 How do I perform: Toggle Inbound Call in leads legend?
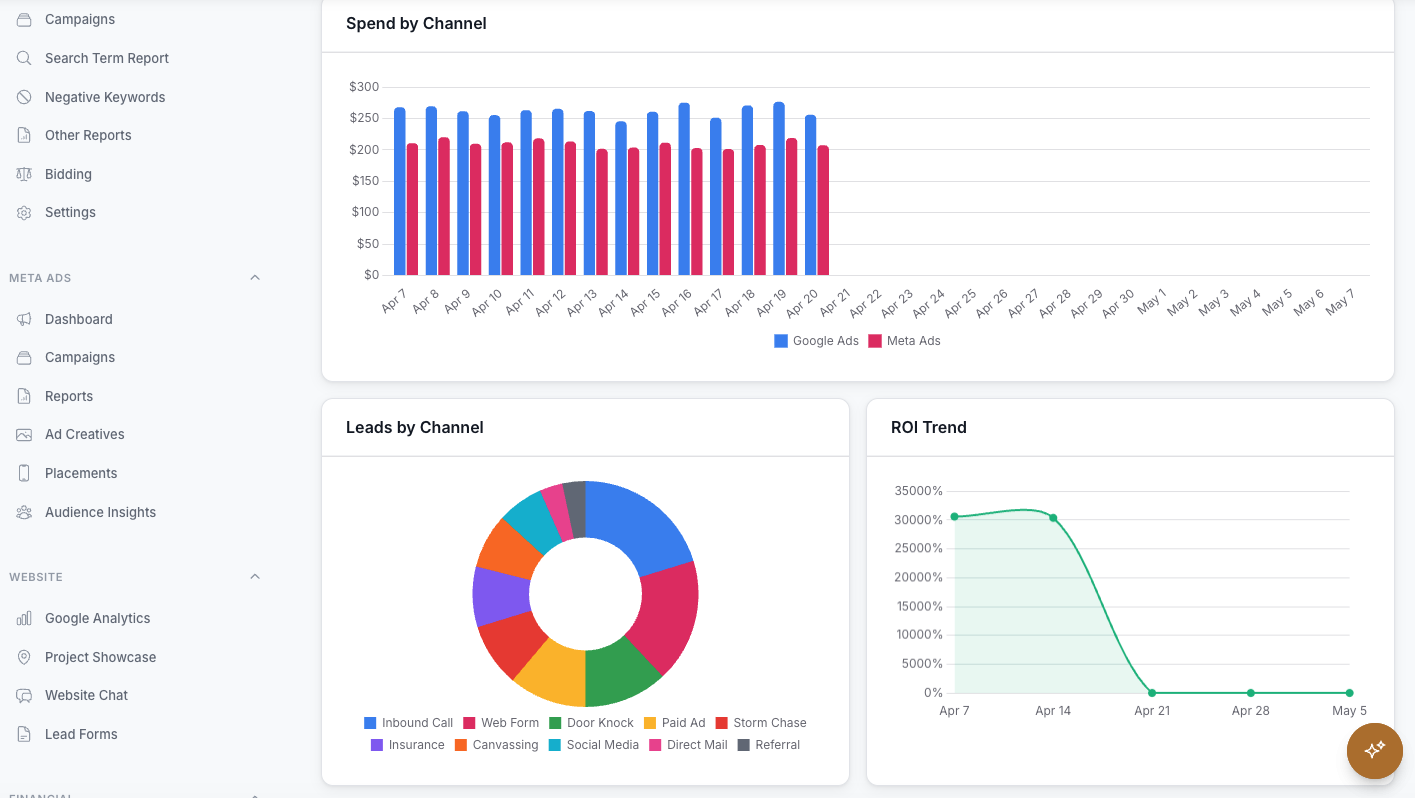[408, 723]
